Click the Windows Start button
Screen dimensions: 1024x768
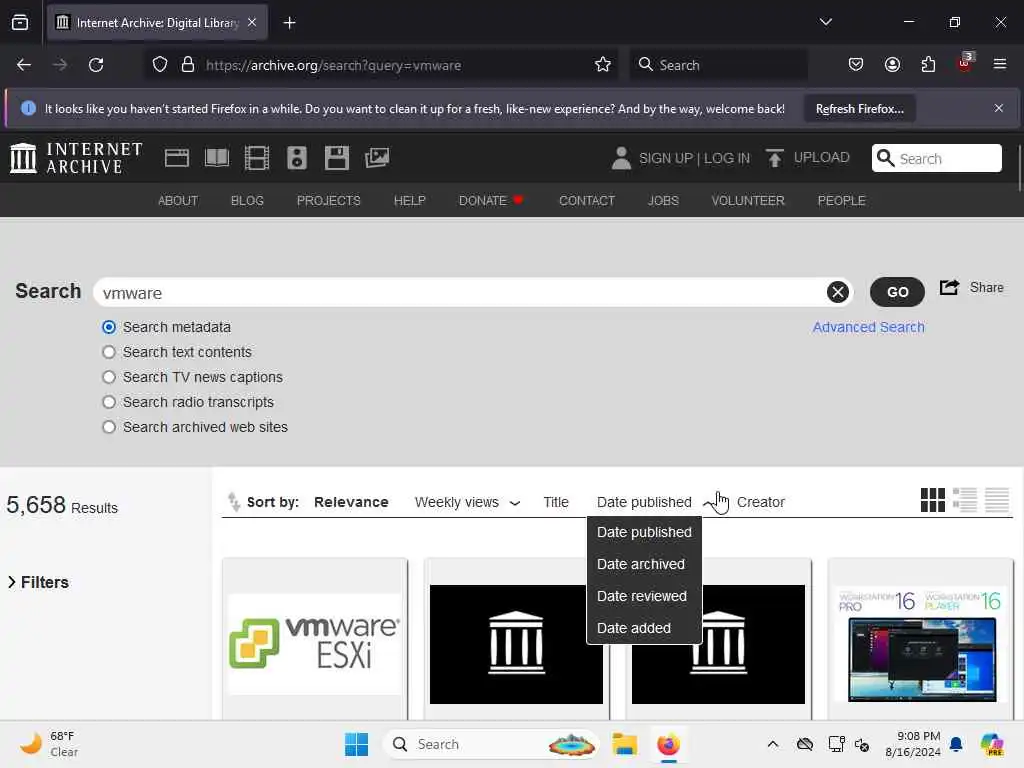click(357, 744)
